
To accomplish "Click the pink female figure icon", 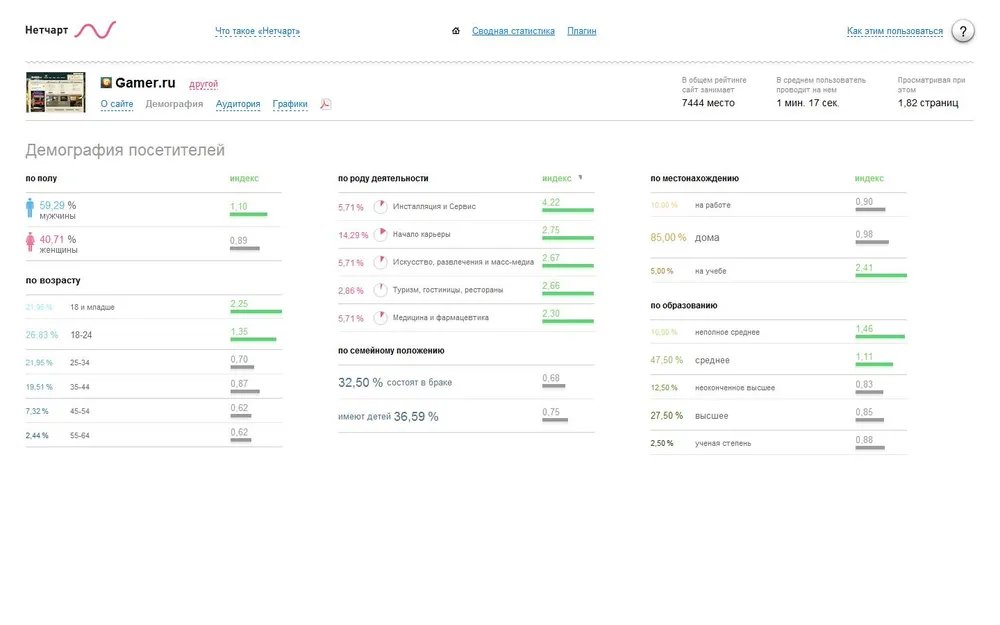I will pyautogui.click(x=30, y=243).
